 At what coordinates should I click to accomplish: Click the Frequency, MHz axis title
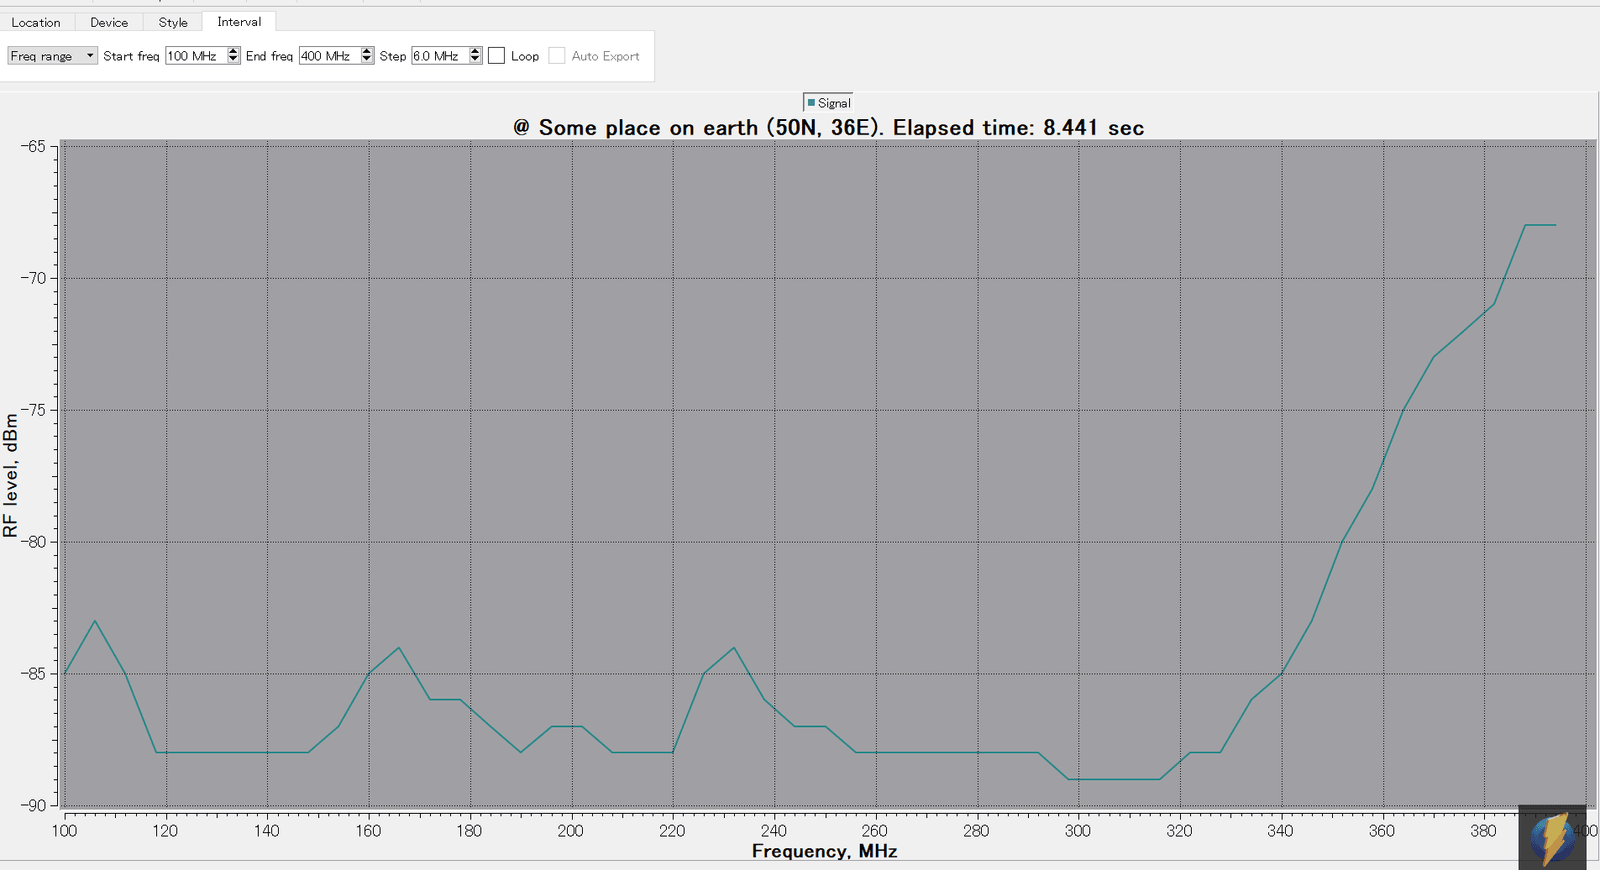point(824,851)
